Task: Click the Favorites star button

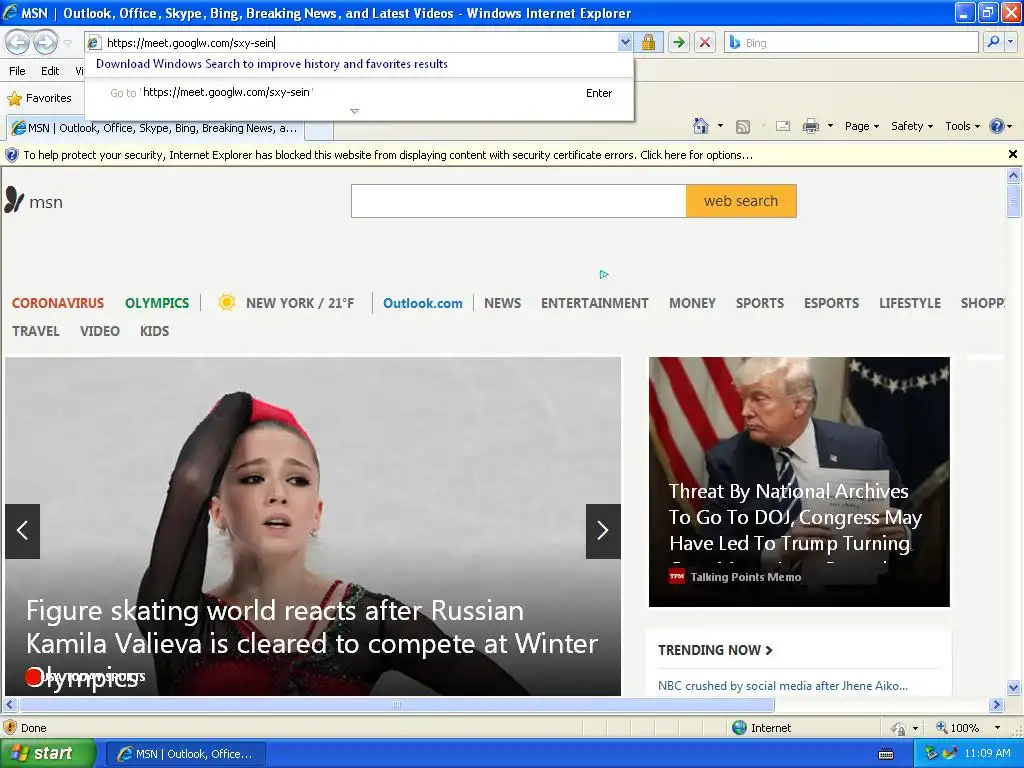Action: coord(39,98)
